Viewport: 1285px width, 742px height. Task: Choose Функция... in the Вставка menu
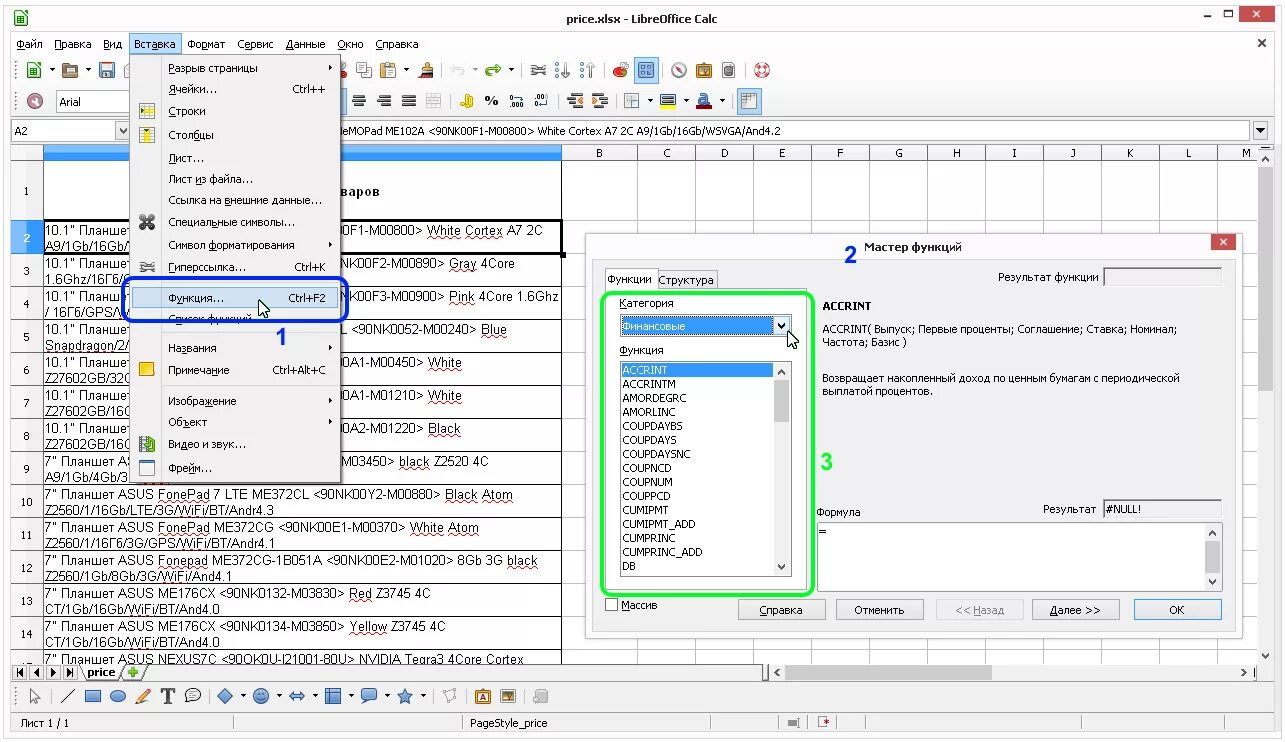click(x=236, y=298)
